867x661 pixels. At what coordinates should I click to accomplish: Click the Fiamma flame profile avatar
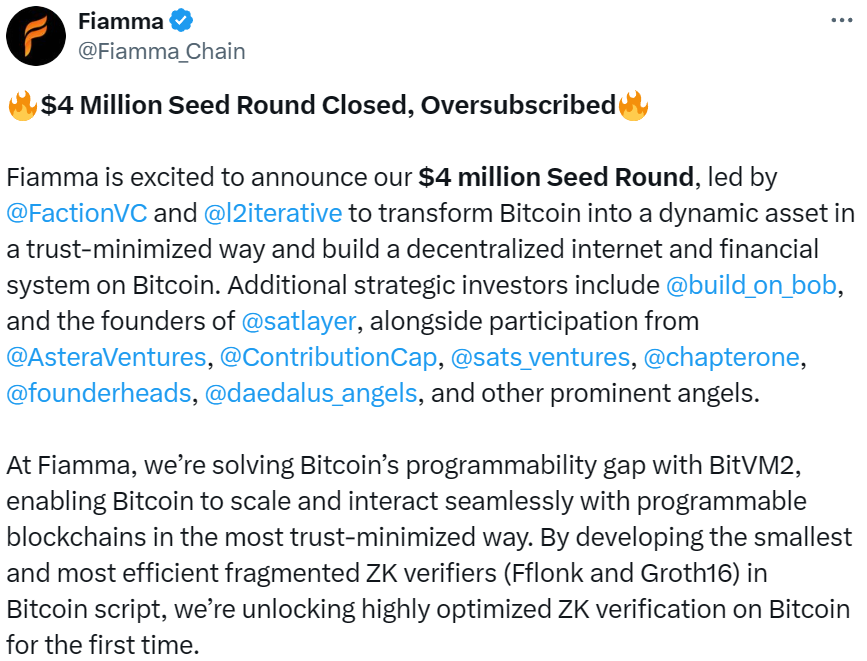pos(38,35)
